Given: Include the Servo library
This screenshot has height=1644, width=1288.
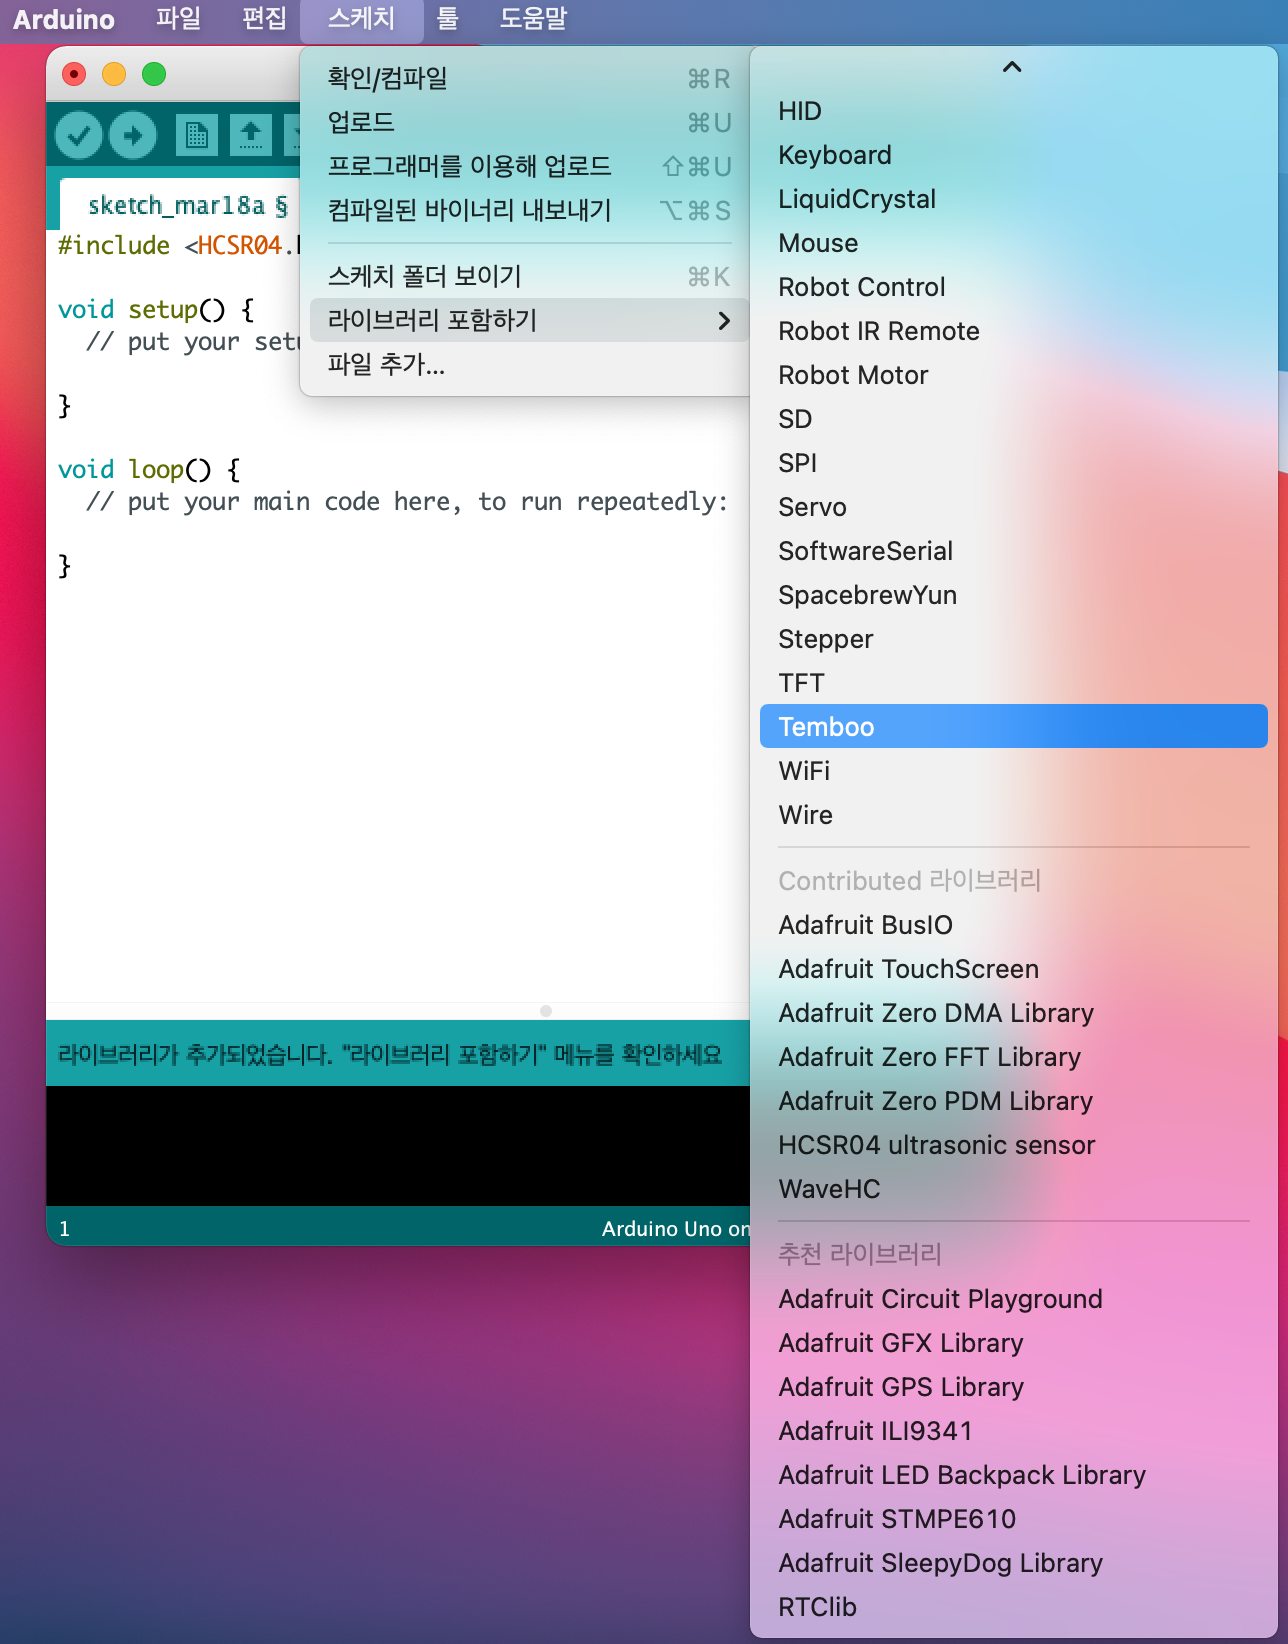Looking at the screenshot, I should [x=1014, y=507].
